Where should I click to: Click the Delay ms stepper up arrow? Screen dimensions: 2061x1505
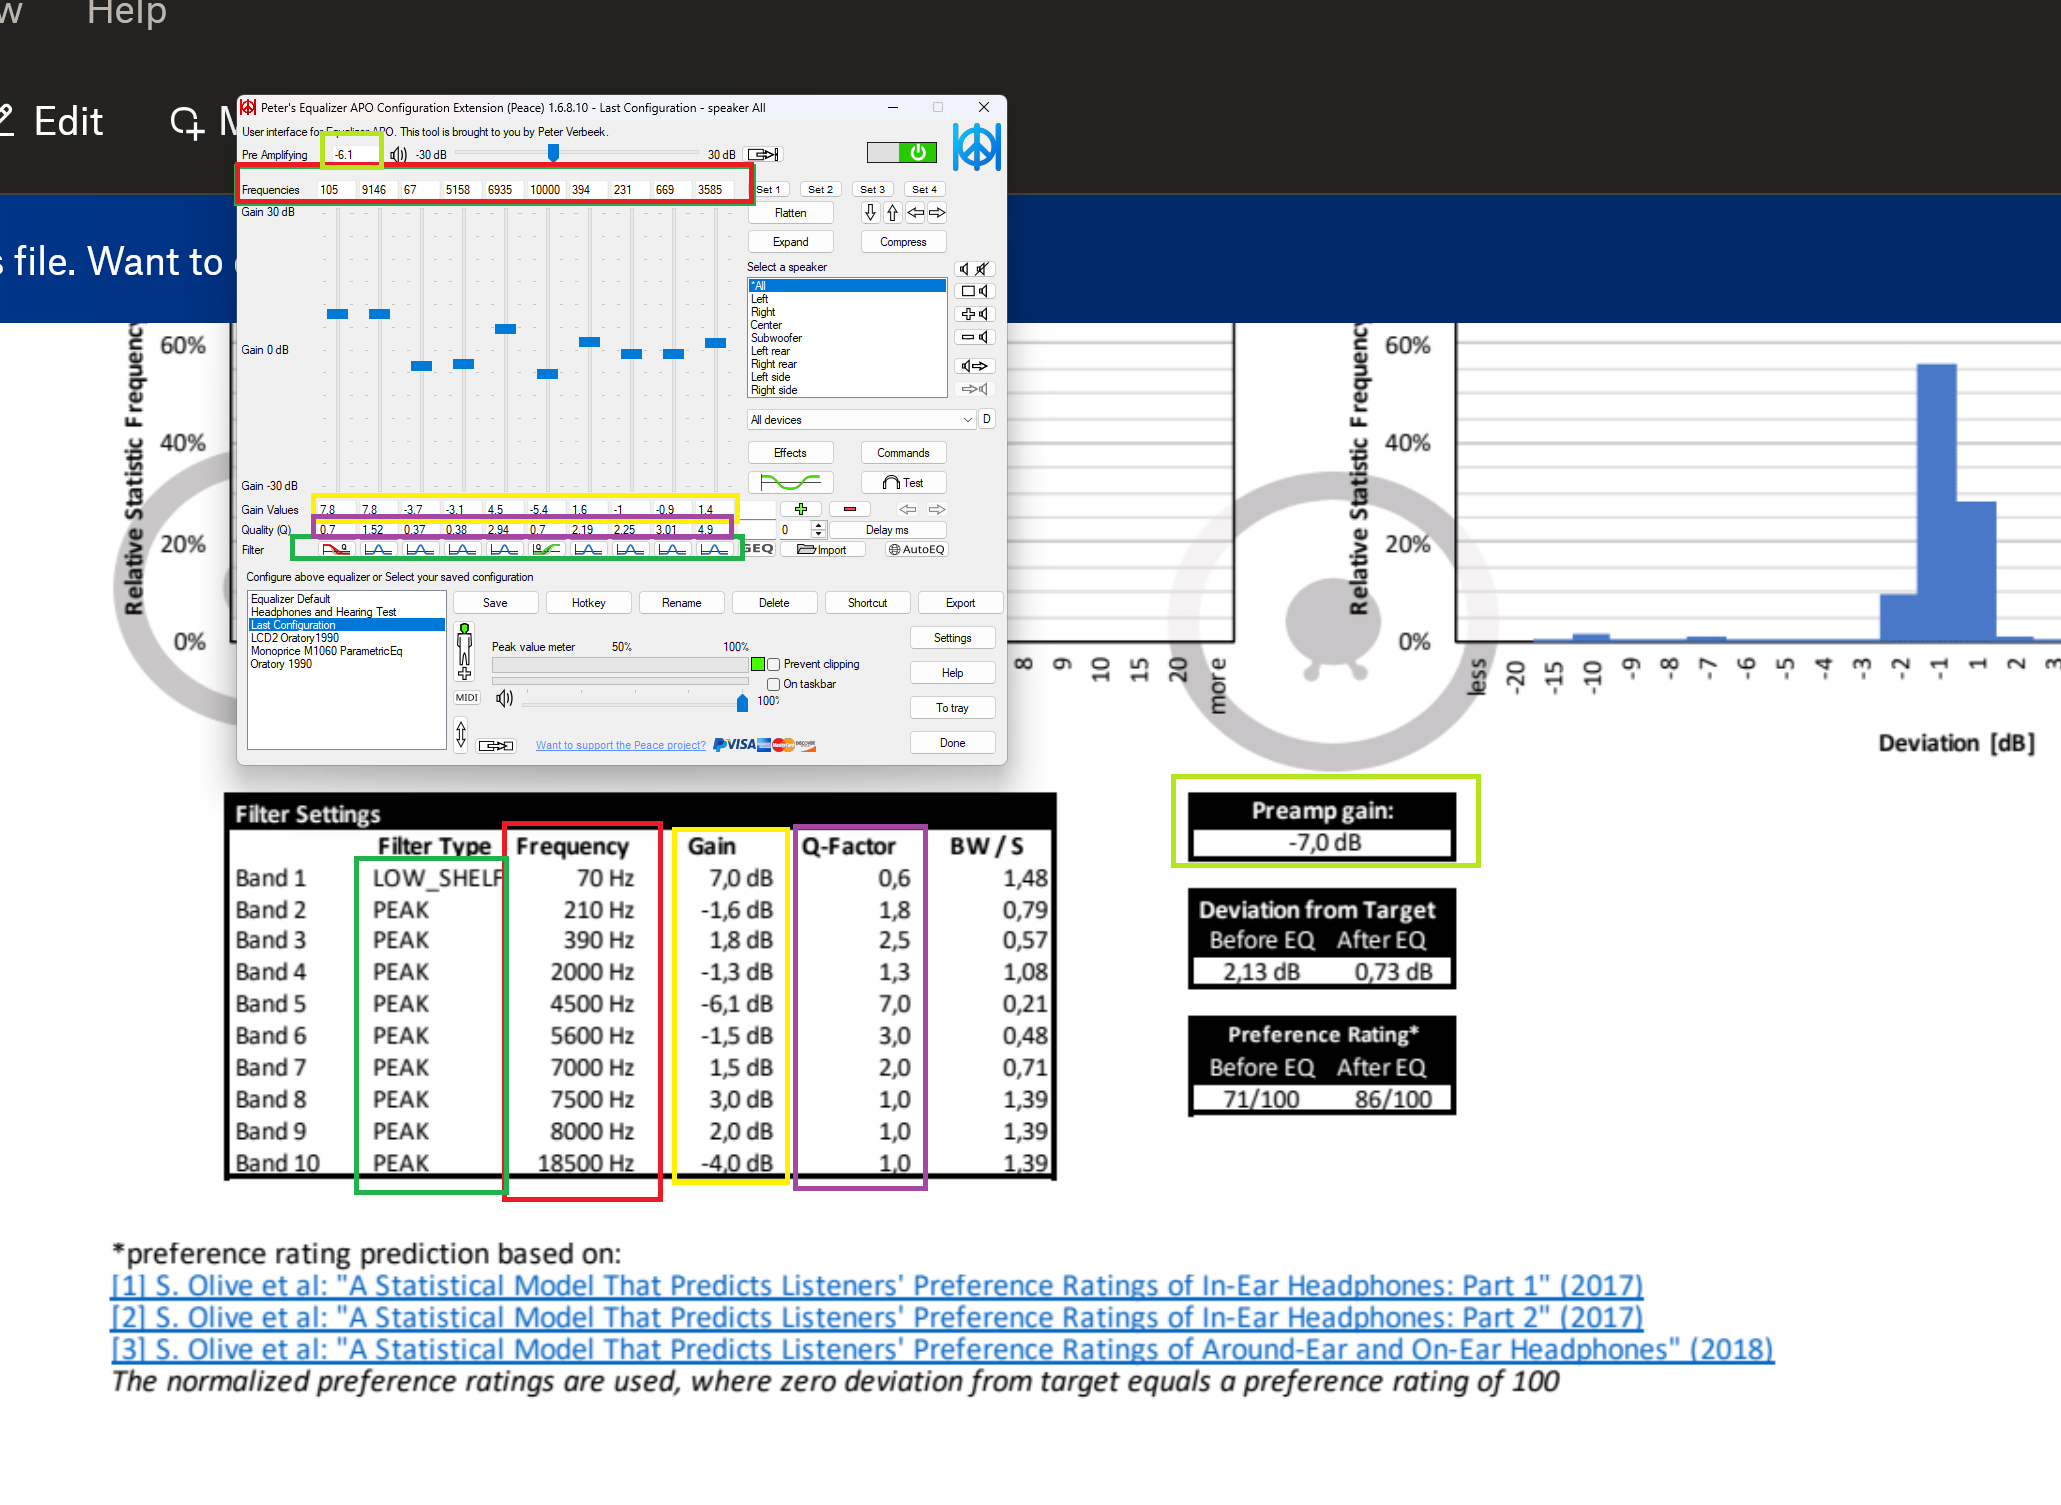[x=819, y=525]
